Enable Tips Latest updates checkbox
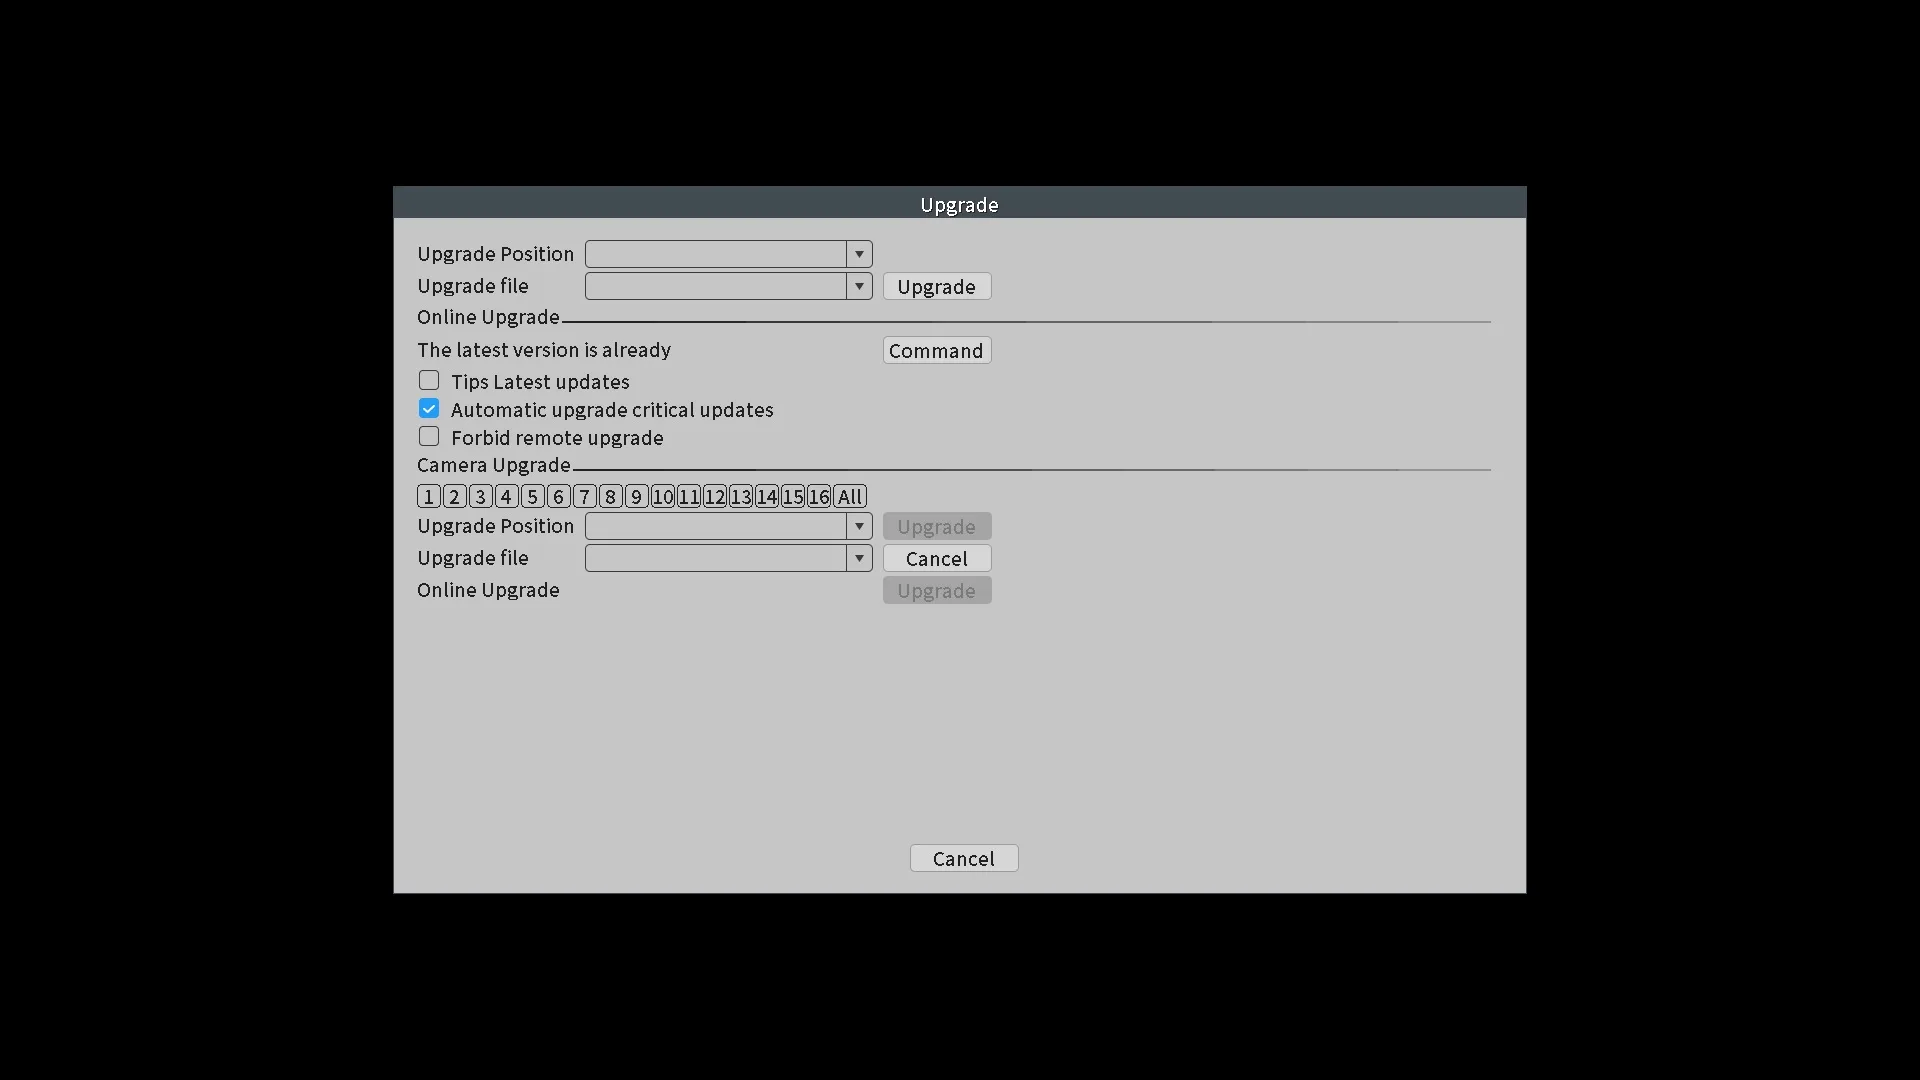The height and width of the screenshot is (1080, 1920). (x=429, y=381)
